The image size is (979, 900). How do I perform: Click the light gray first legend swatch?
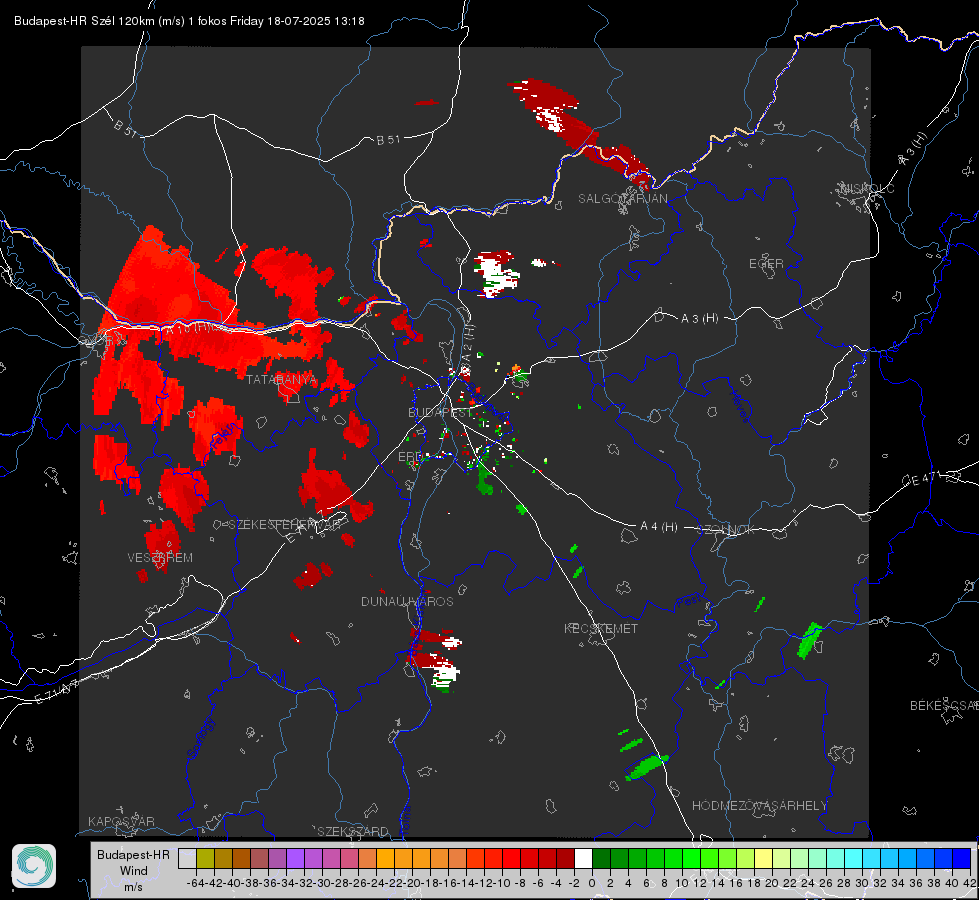coord(187,859)
